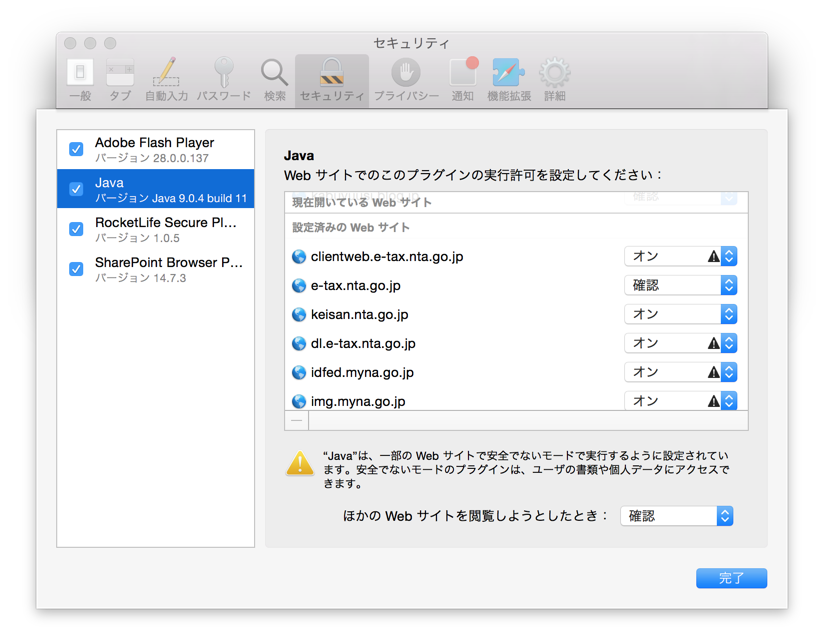The image size is (824, 630).
Task: Select idfed.myna.go.jp site row
Action: pos(516,372)
